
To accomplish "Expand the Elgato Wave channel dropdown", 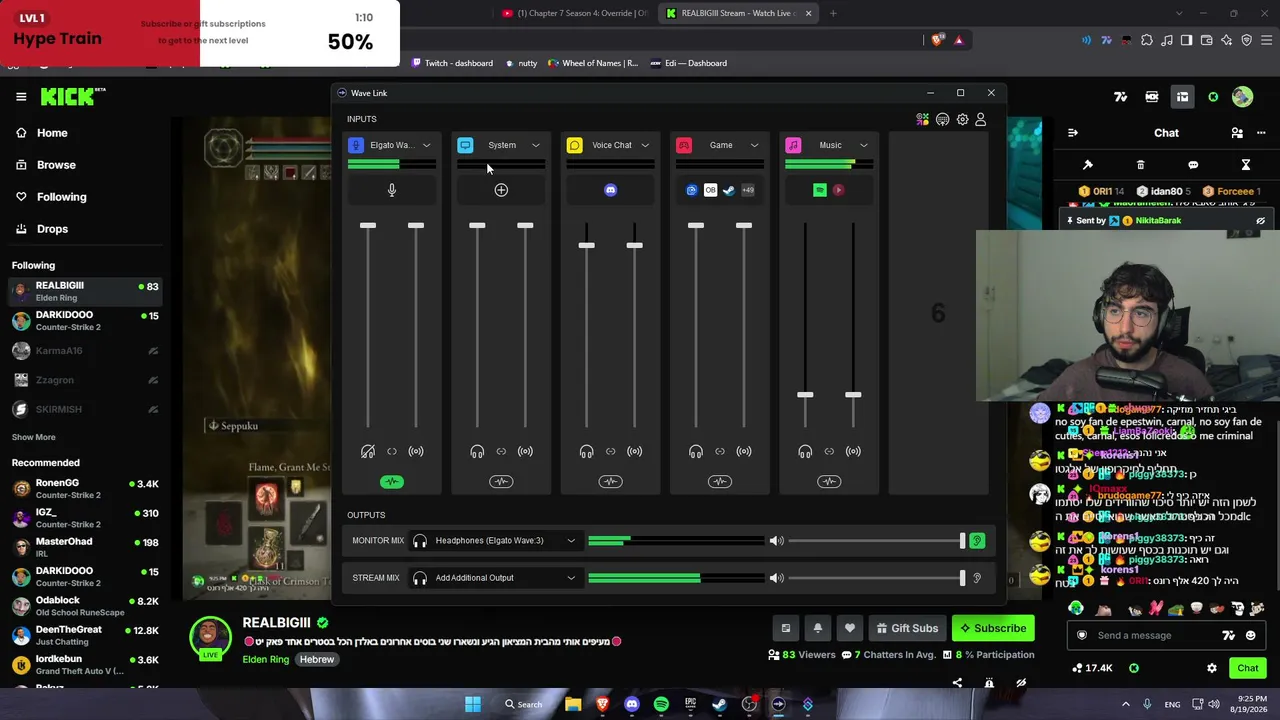I will [x=427, y=146].
